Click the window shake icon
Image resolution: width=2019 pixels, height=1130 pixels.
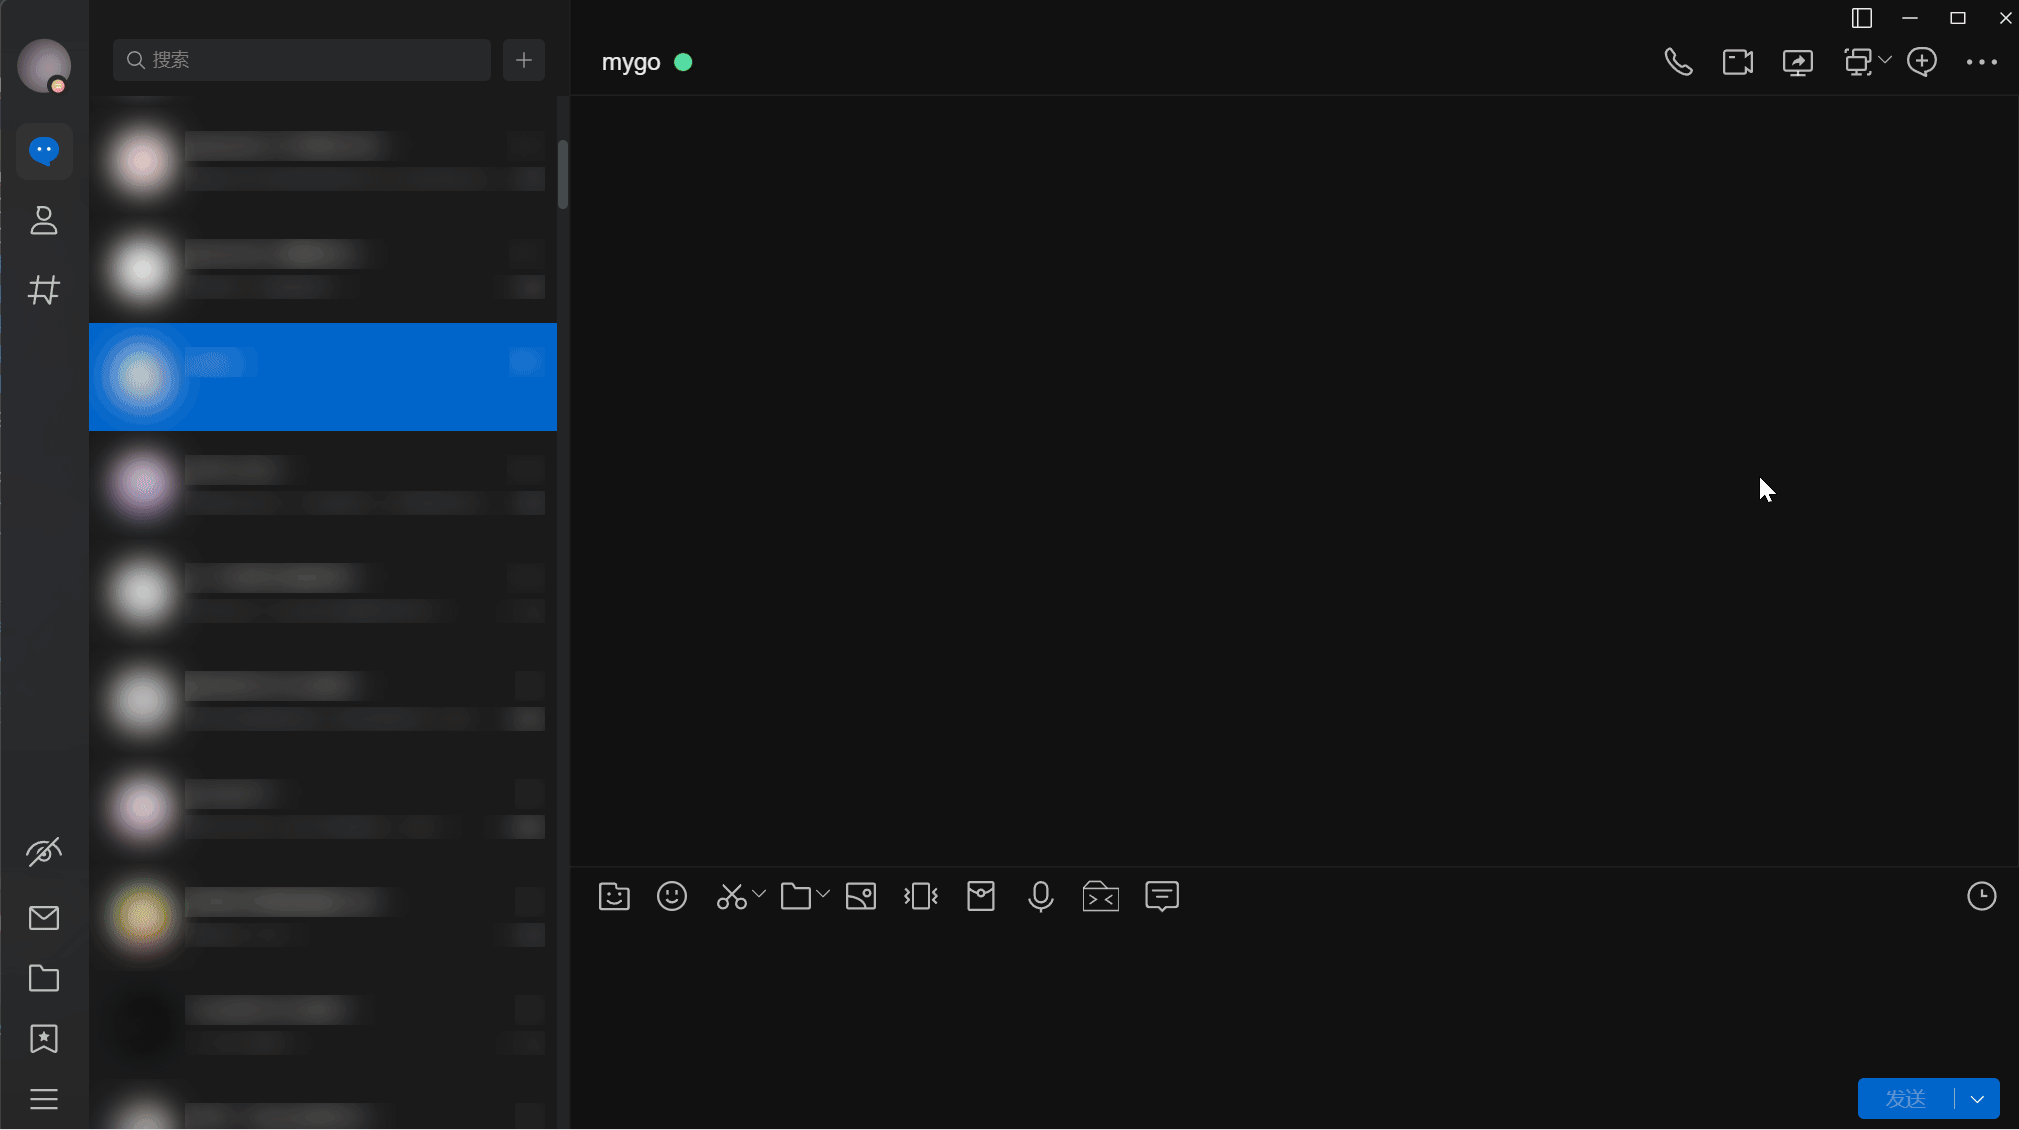921,896
